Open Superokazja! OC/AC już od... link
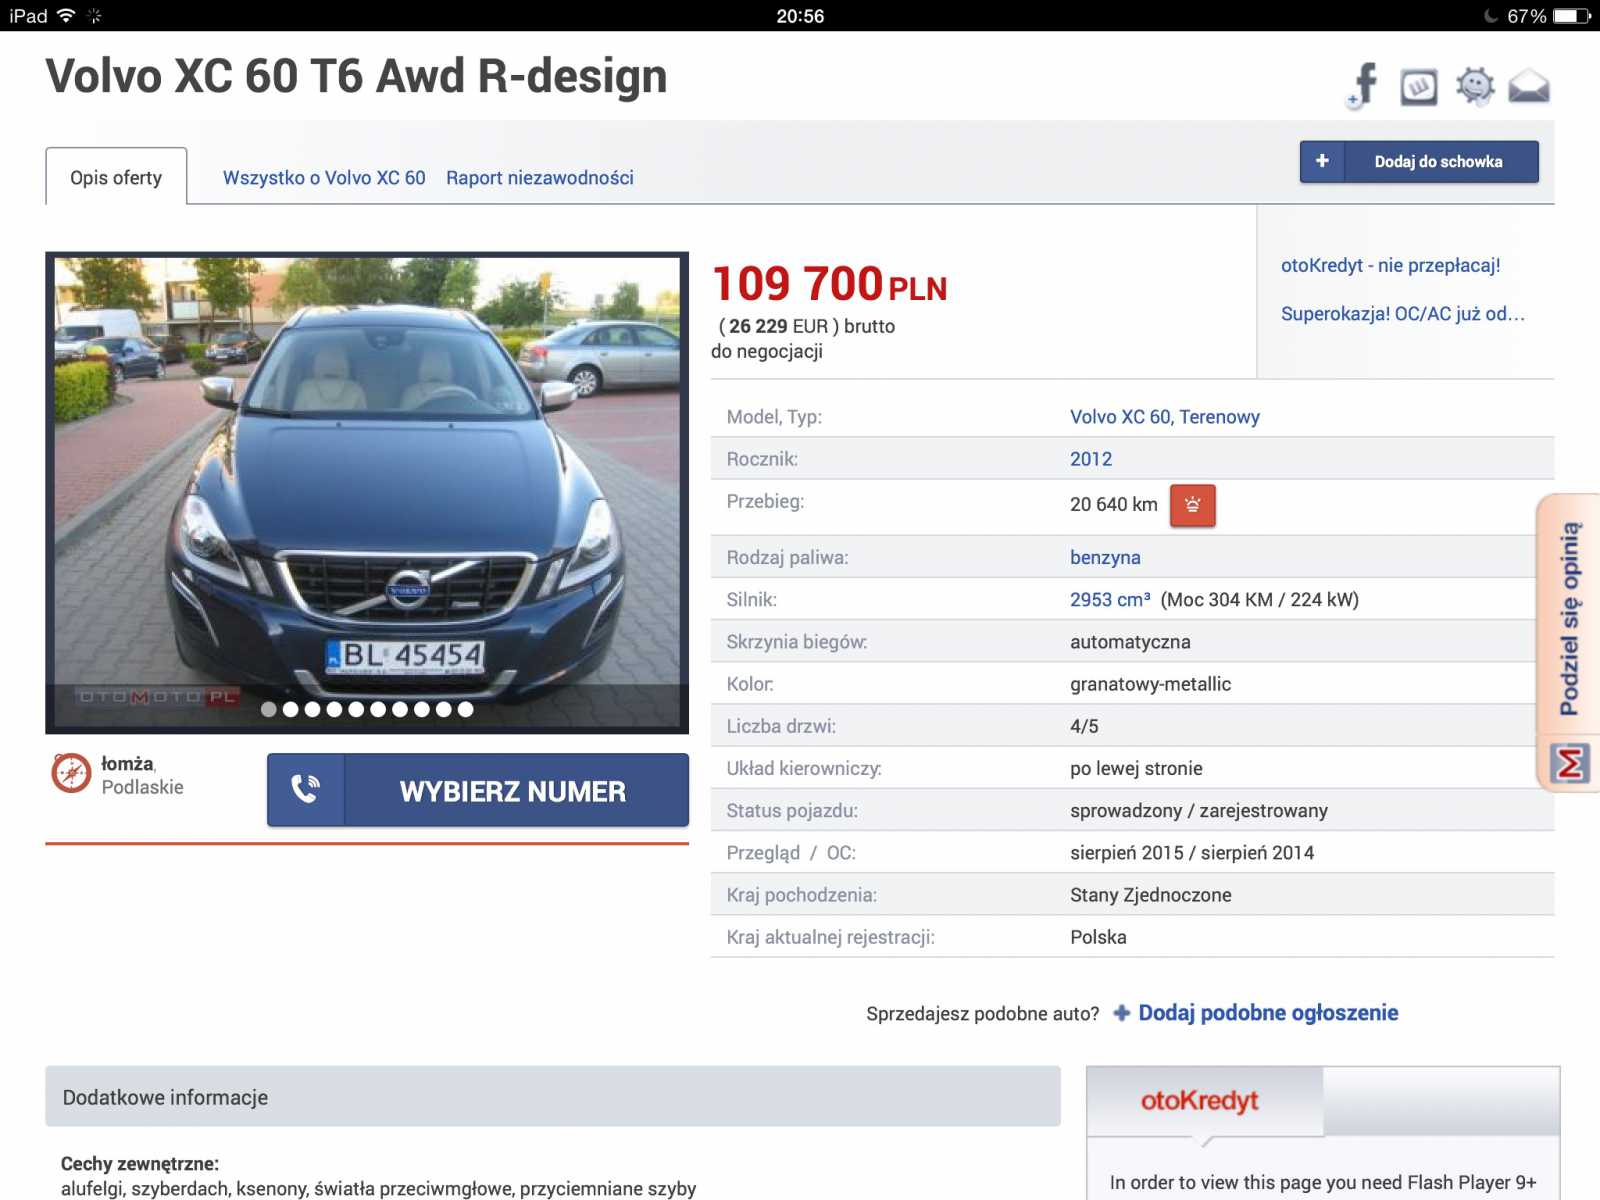1600x1200 pixels. 1403,314
